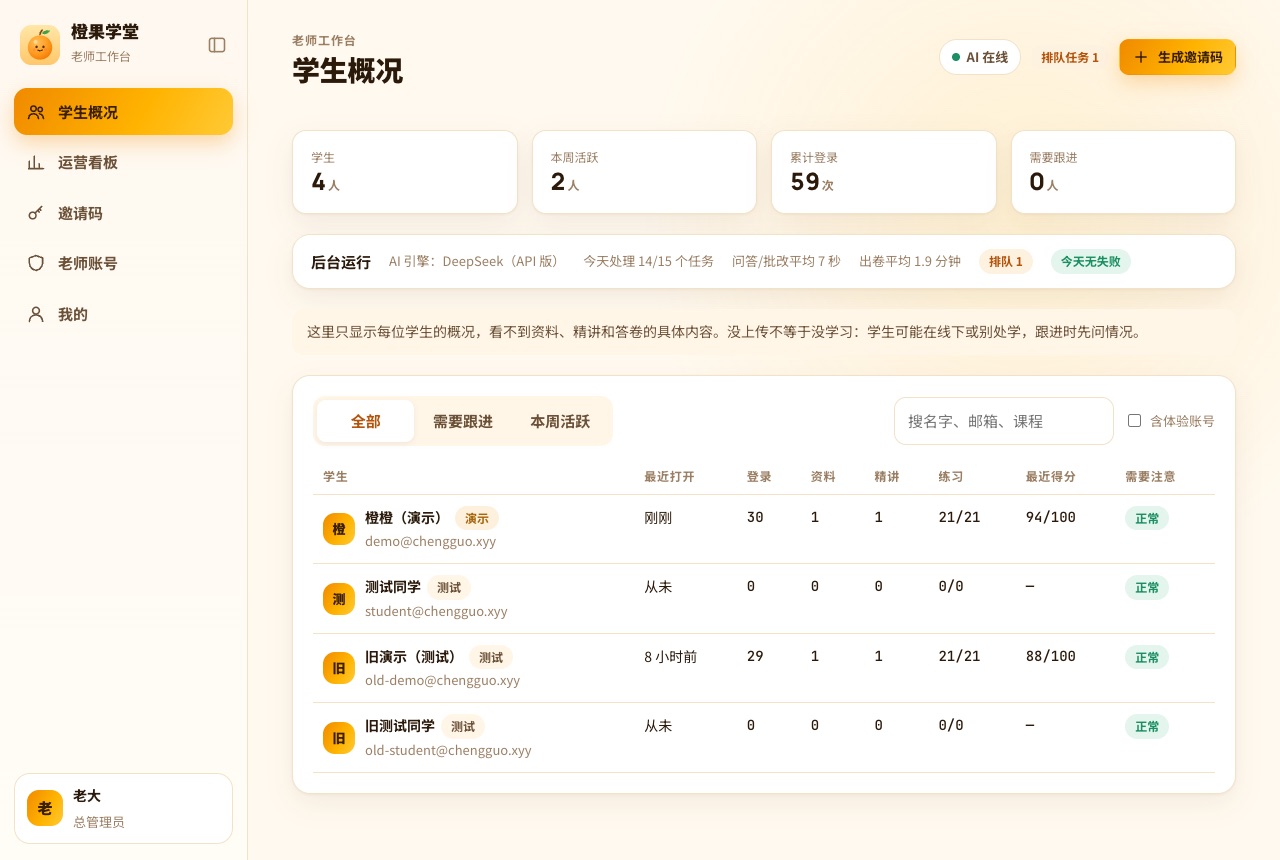This screenshot has width=1280, height=860.
Task: Click the name 橙橙（演示）
Action: coord(404,518)
